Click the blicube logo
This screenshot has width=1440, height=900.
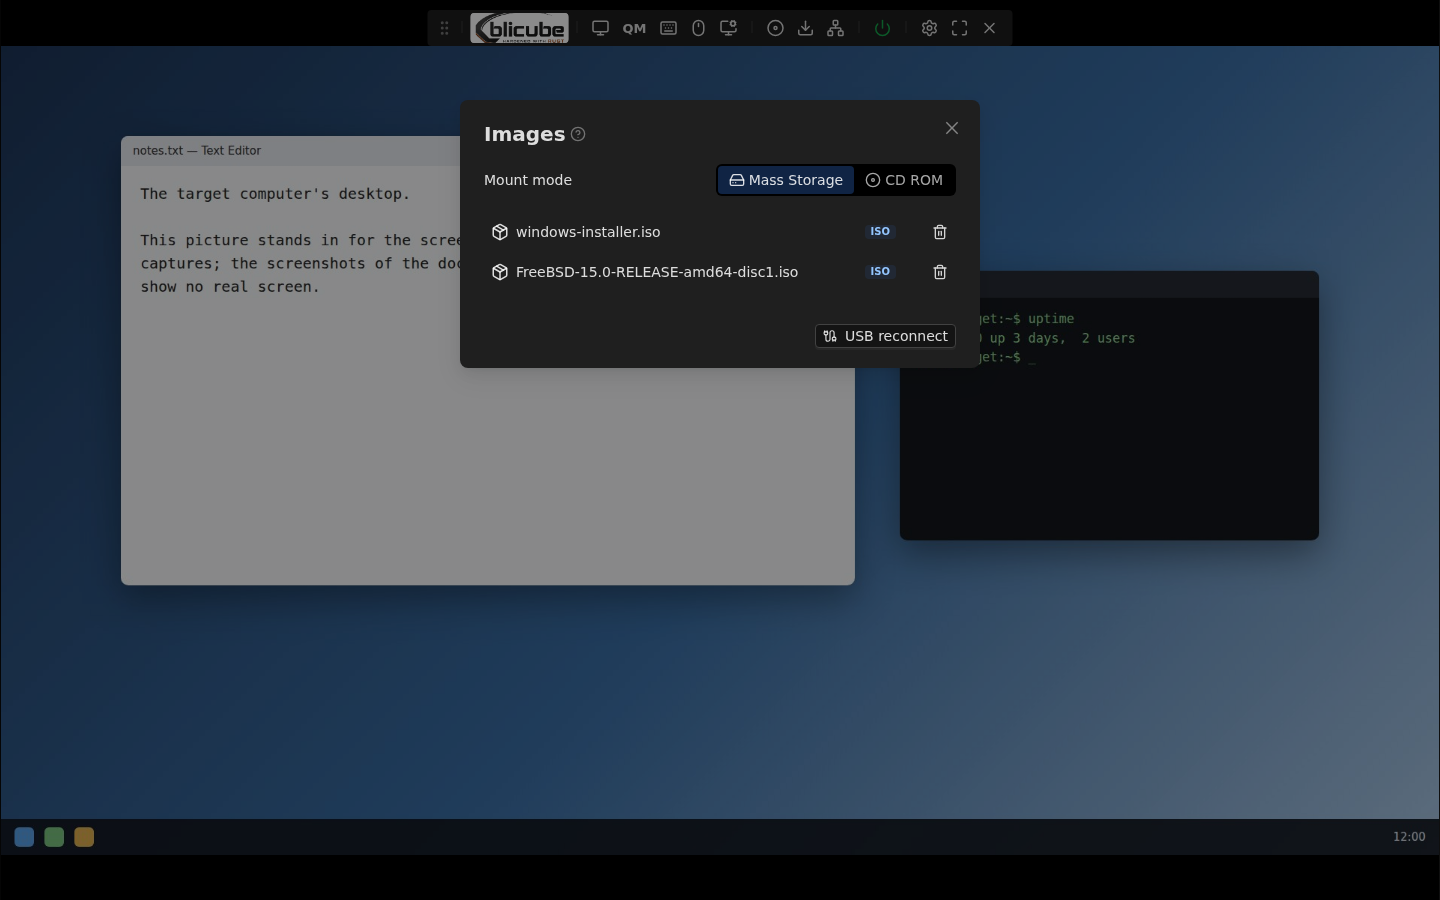tap(519, 28)
